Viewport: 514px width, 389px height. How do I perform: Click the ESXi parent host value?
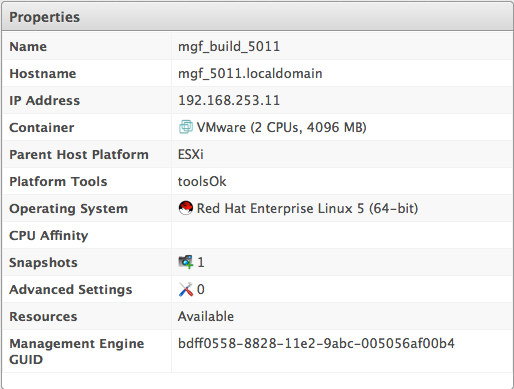coord(190,154)
